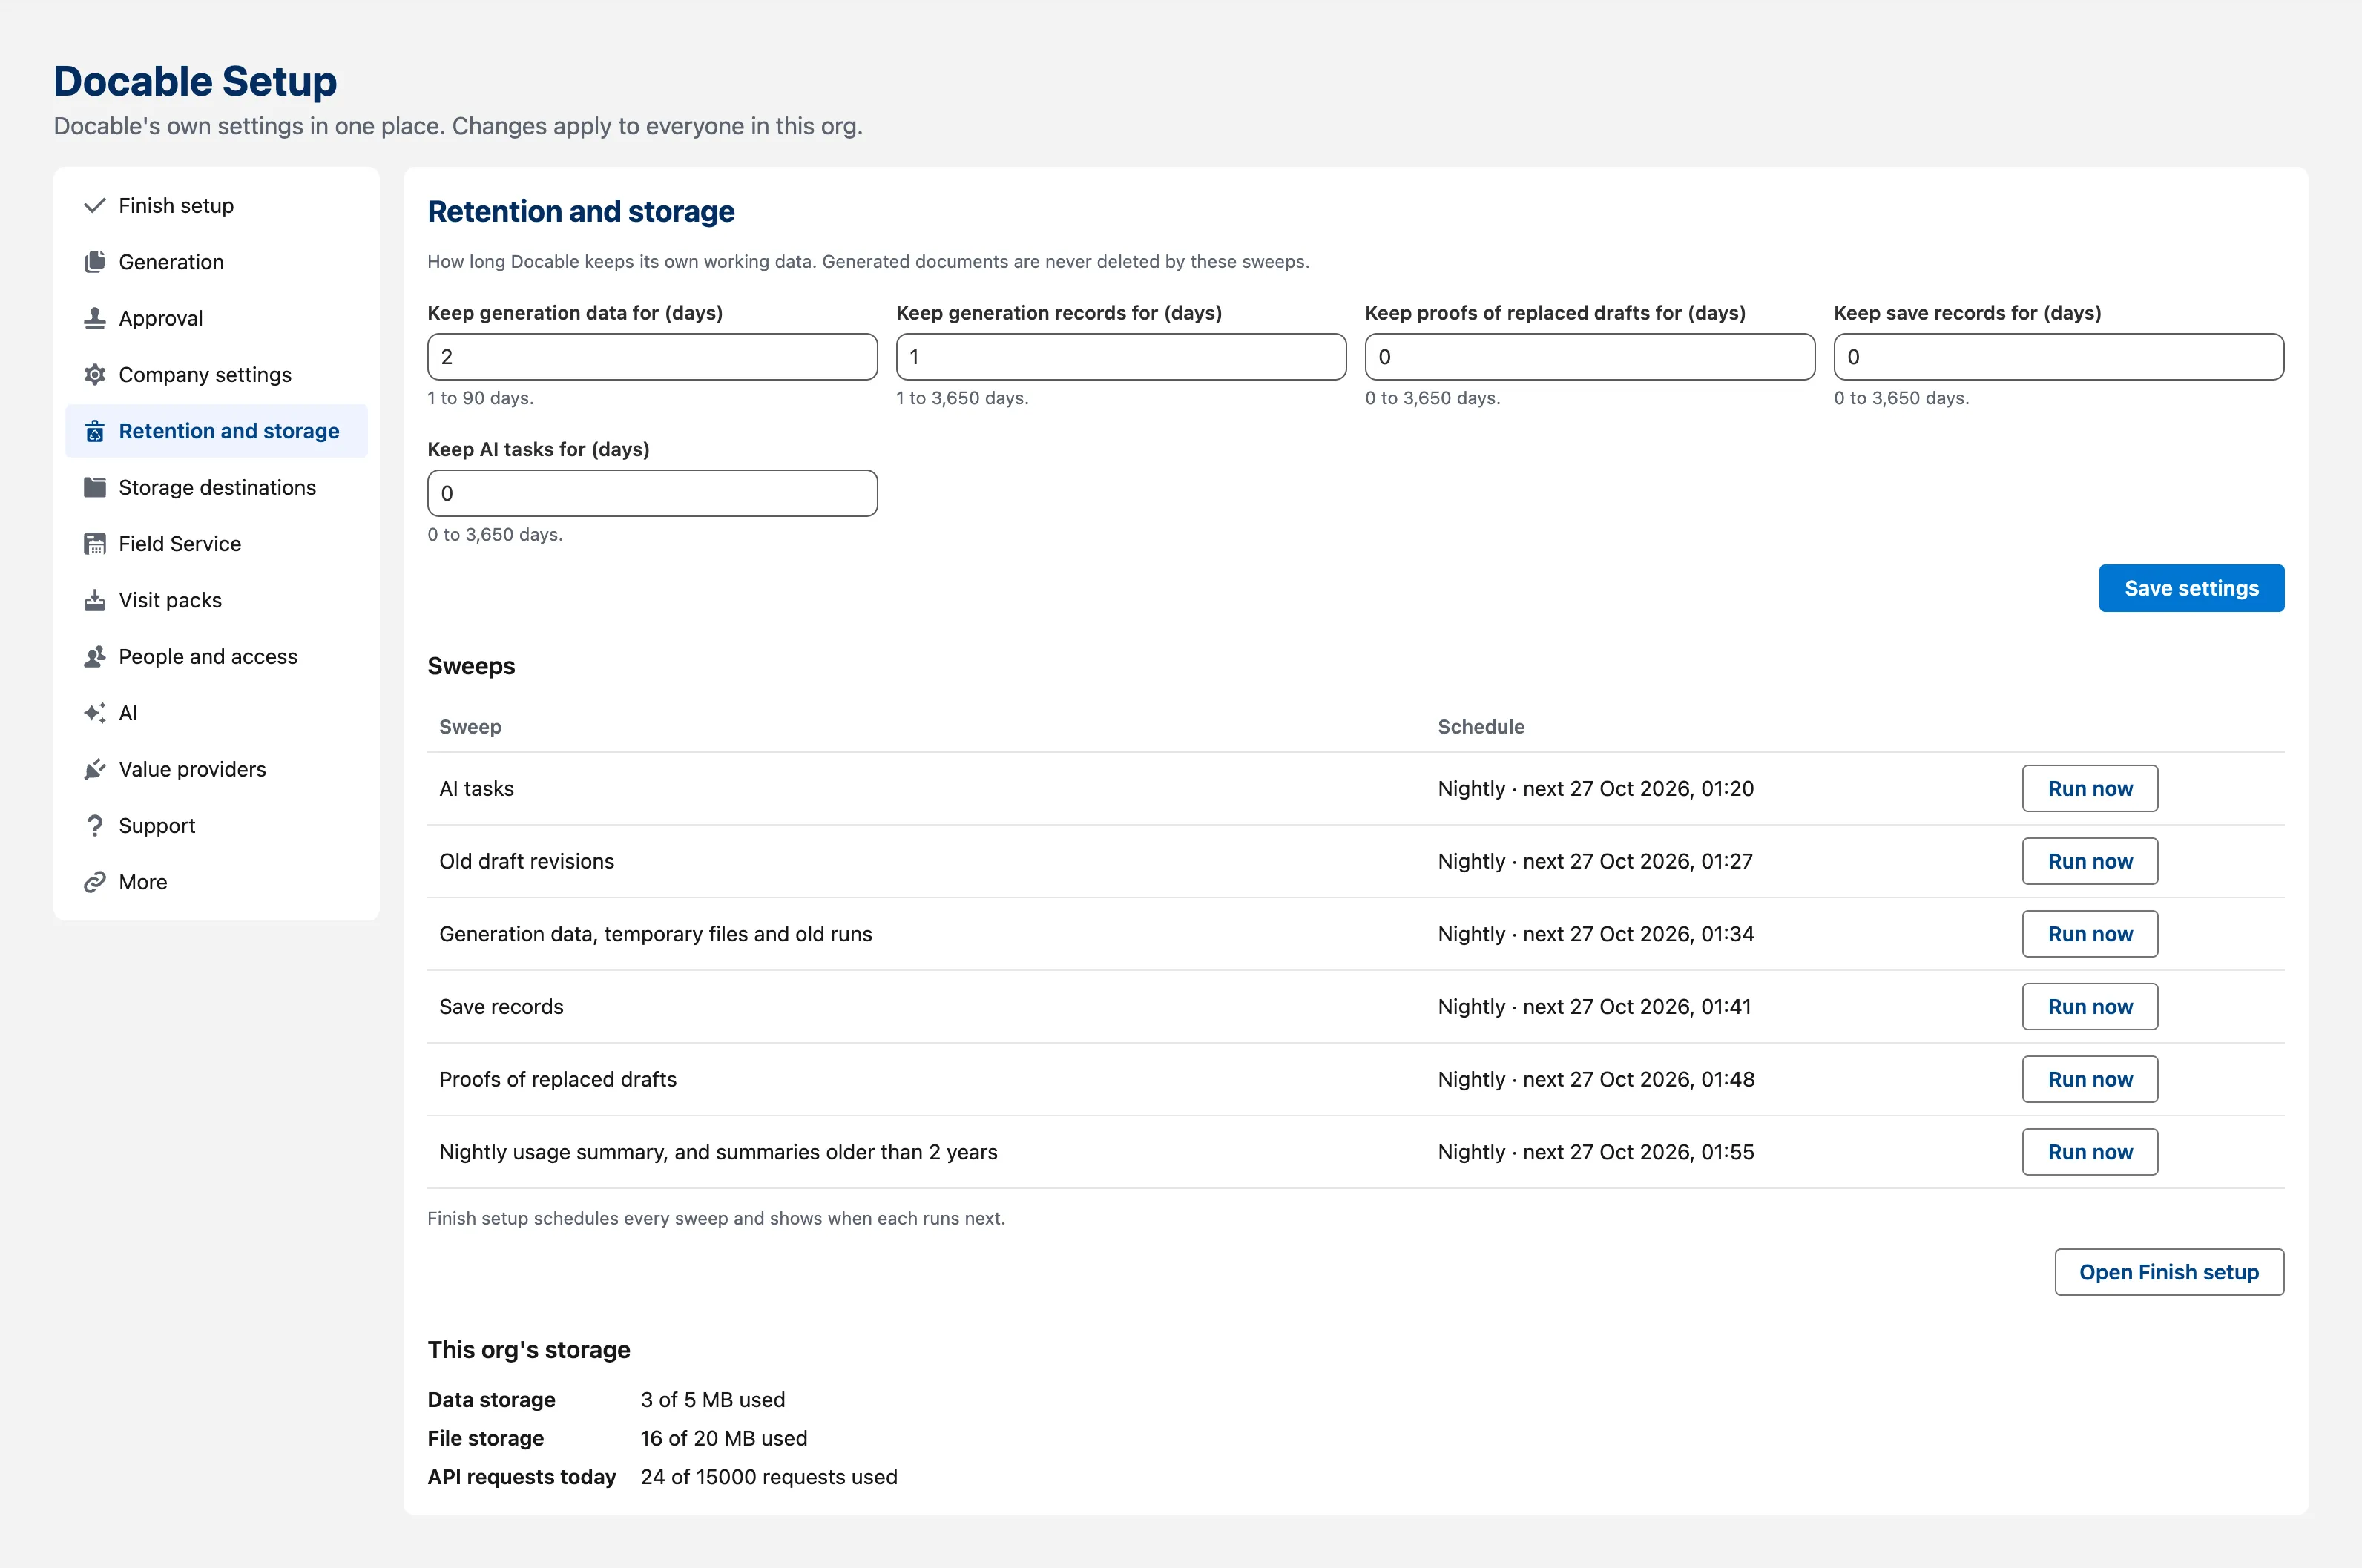This screenshot has width=2362, height=1568.
Task: Click the Sweep column header
Action: tap(470, 727)
